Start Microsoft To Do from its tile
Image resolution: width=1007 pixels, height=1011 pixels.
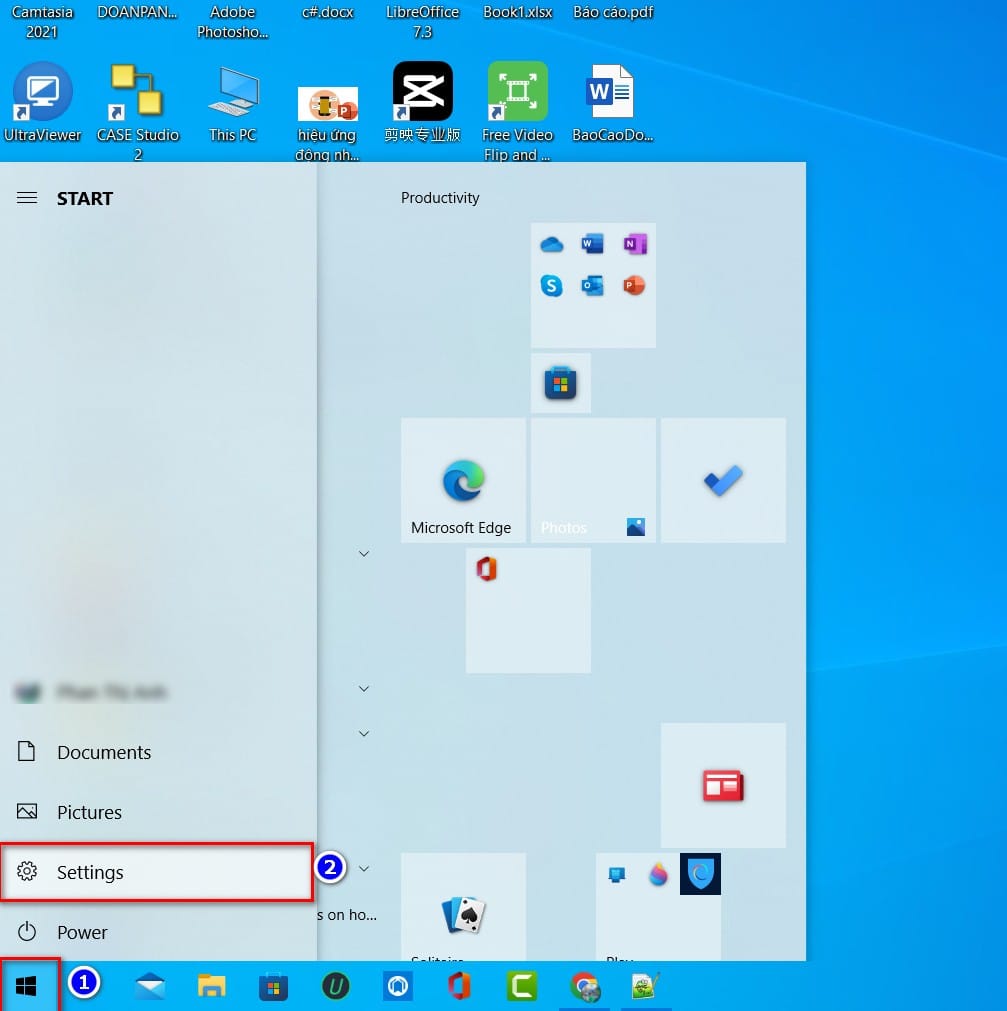click(722, 480)
